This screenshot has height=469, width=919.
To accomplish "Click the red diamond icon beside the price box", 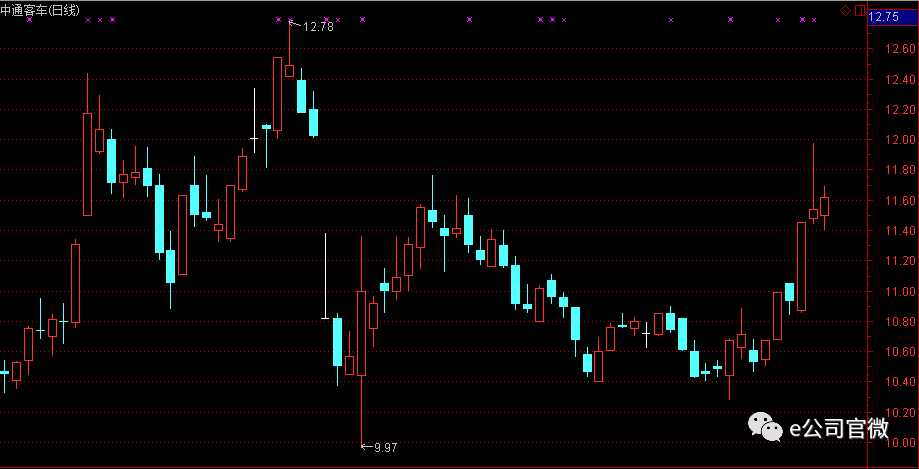I will [x=845, y=10].
